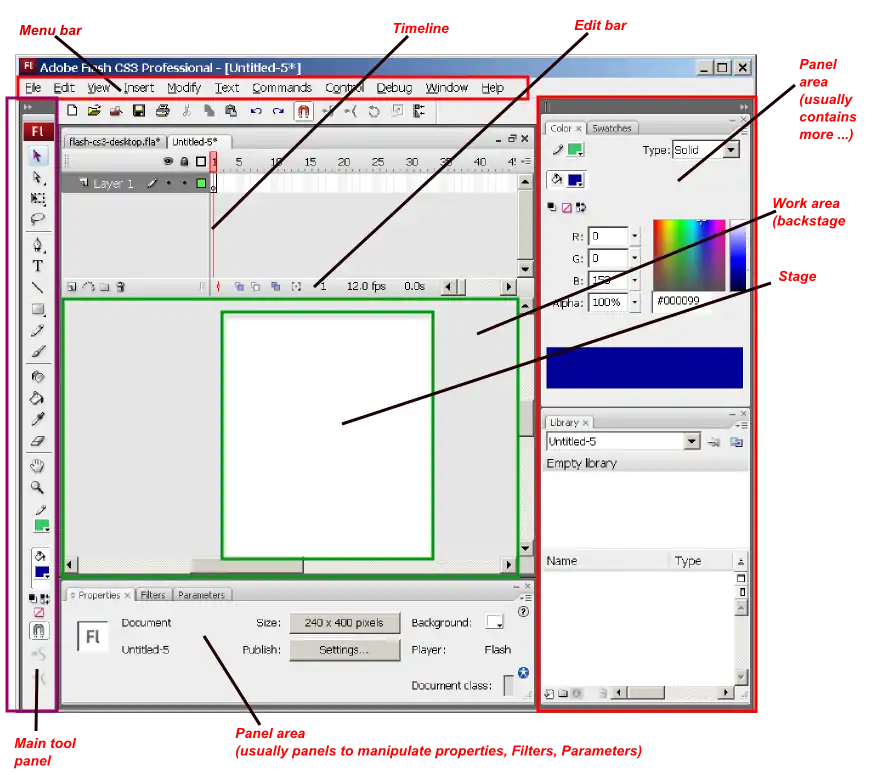This screenshot has height=775, width=872.
Task: Toggle the Snap to Objects magnet option
Action: 38,631
